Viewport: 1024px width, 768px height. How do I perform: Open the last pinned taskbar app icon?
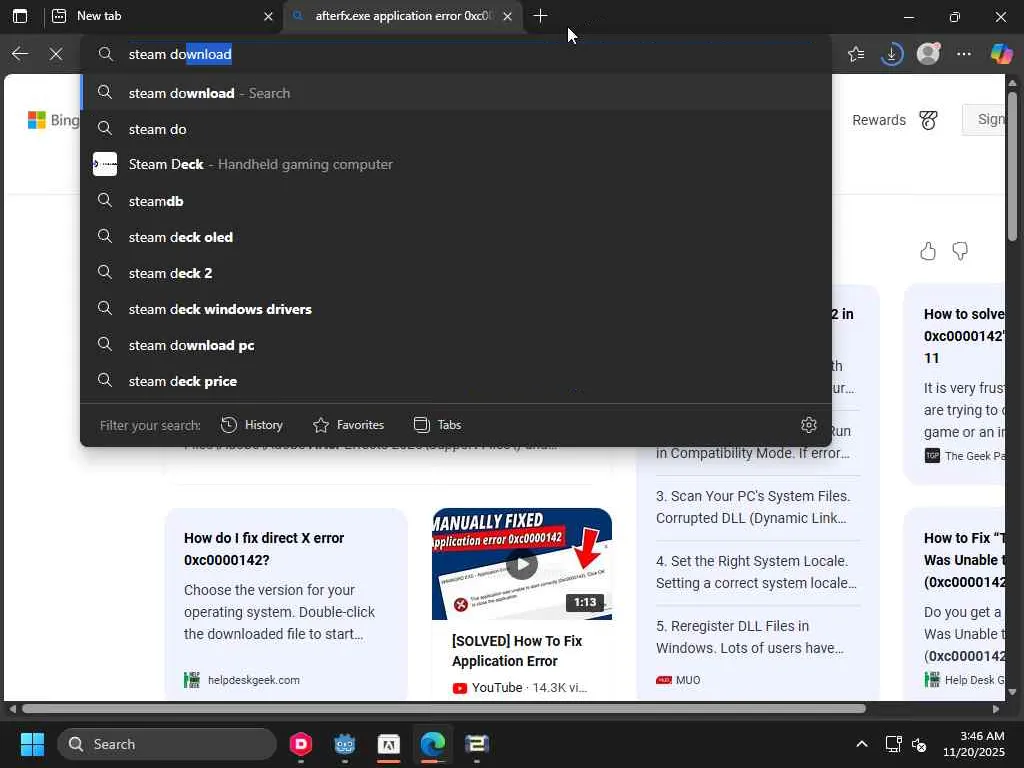coord(477,744)
